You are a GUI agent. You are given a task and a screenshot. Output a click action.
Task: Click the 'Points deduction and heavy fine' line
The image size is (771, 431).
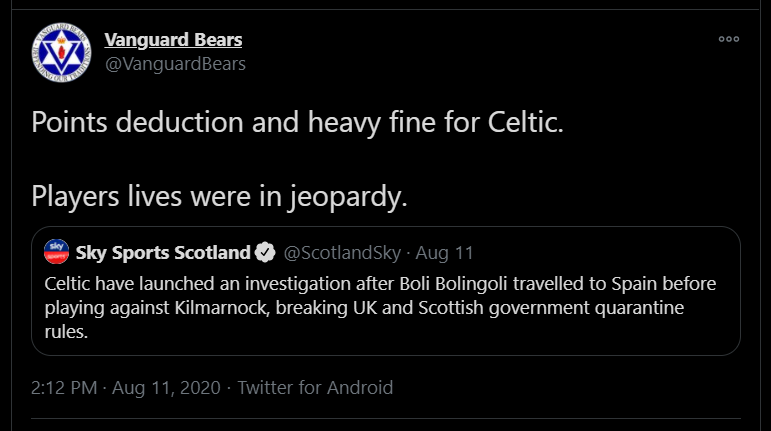coord(298,123)
